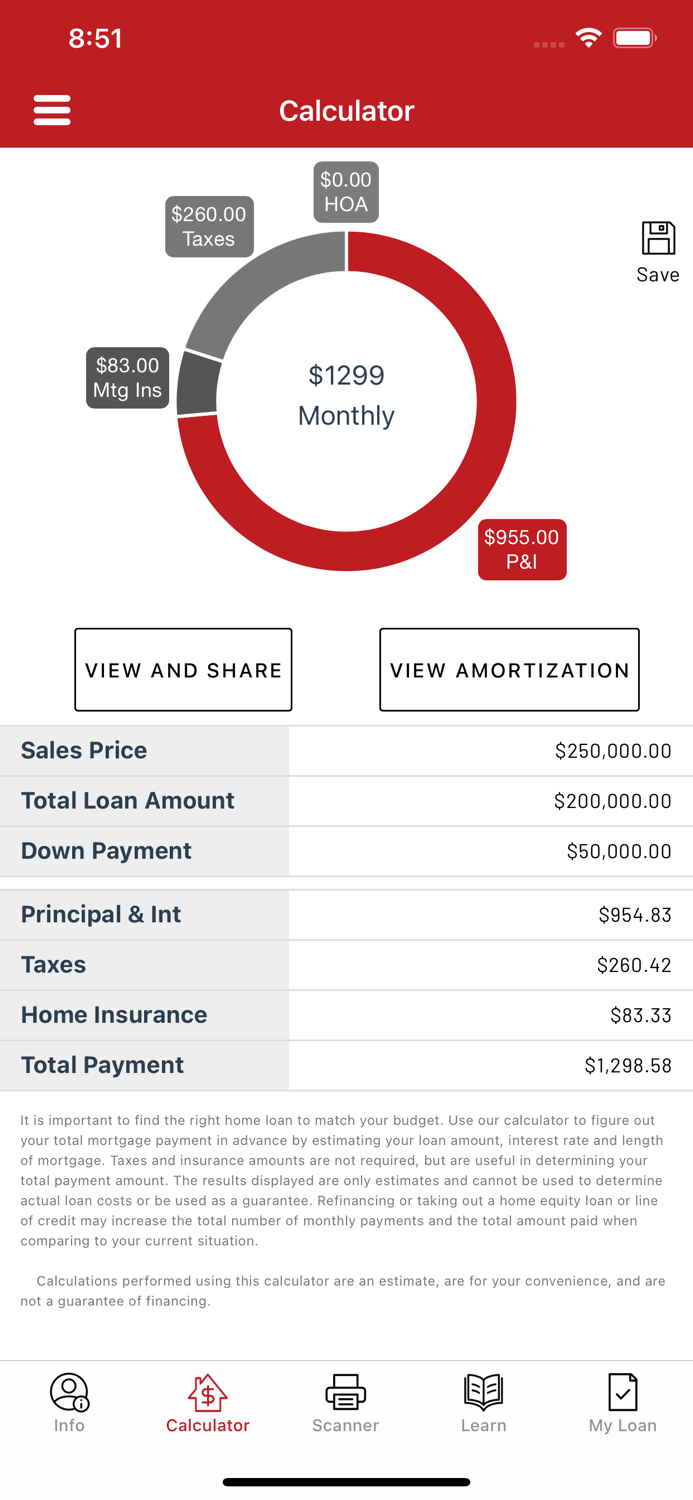Select the Learn book icon
Screen dimensions: 693x1500
(484, 1393)
